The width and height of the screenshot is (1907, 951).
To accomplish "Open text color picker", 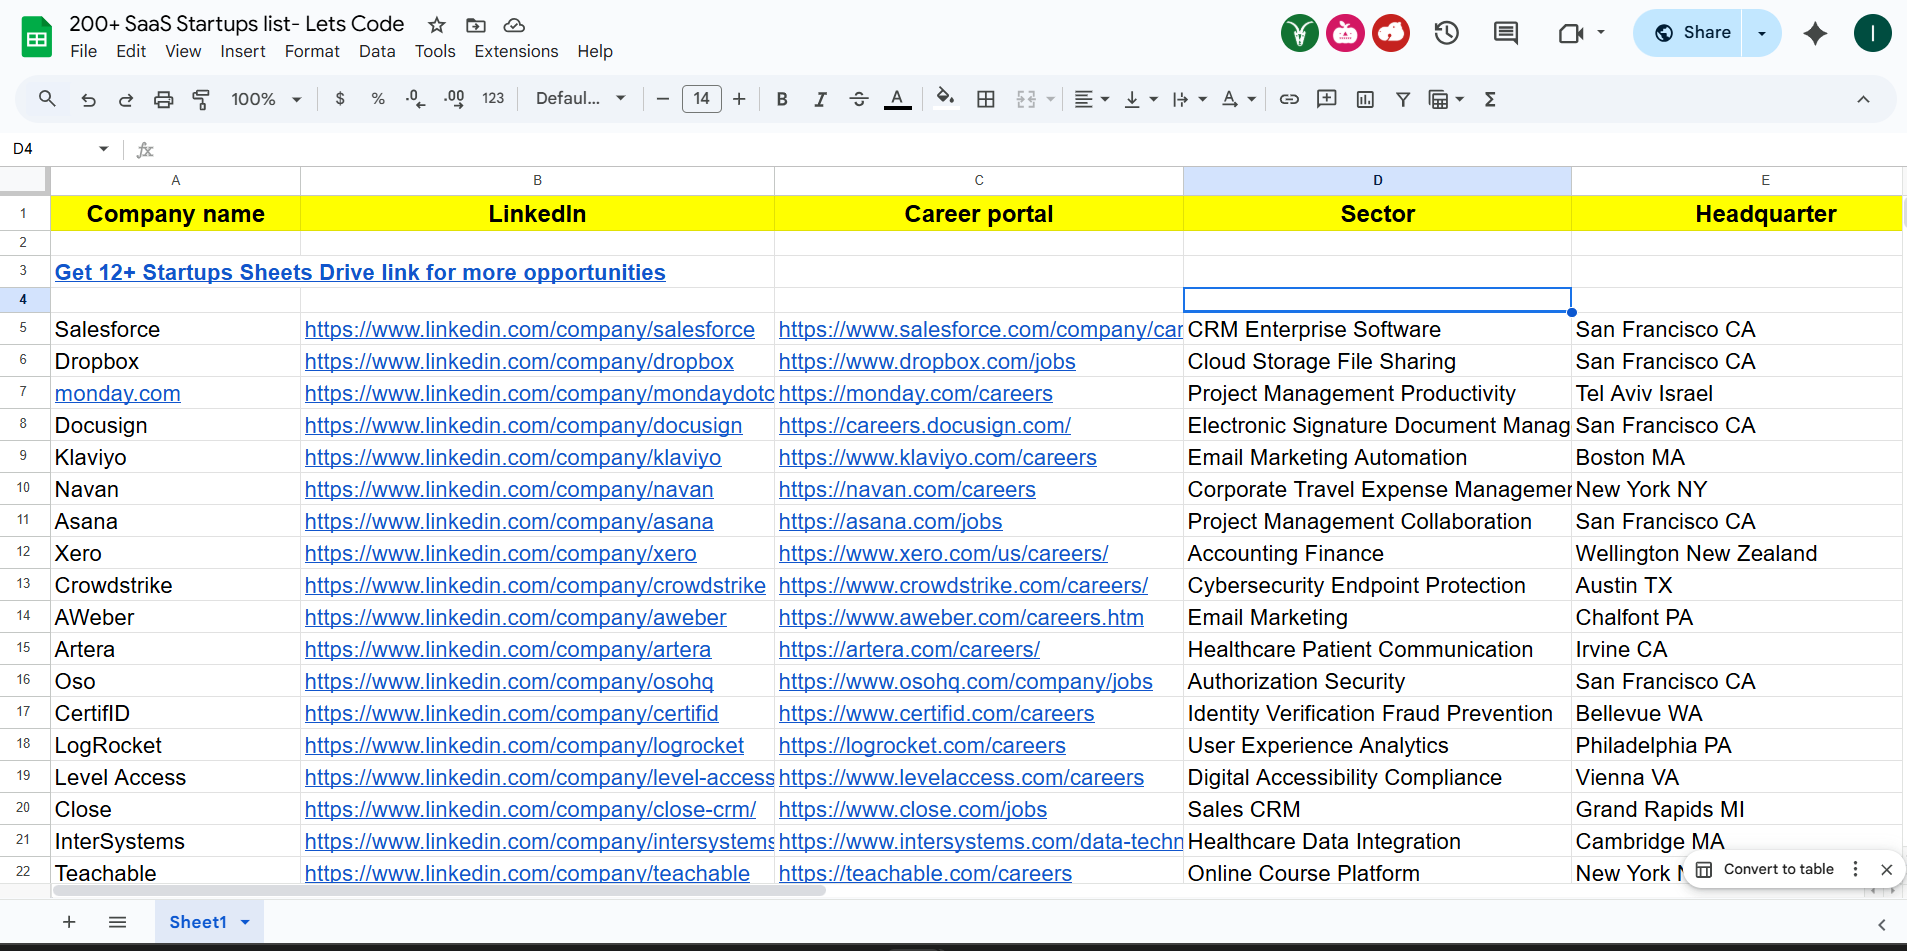I will pyautogui.click(x=897, y=99).
